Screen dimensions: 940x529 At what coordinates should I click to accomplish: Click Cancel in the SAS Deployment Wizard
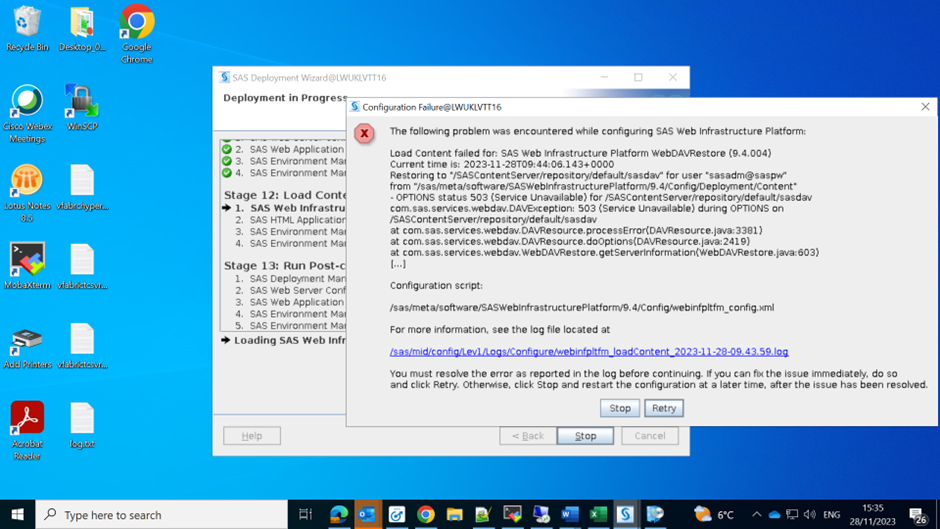point(650,436)
